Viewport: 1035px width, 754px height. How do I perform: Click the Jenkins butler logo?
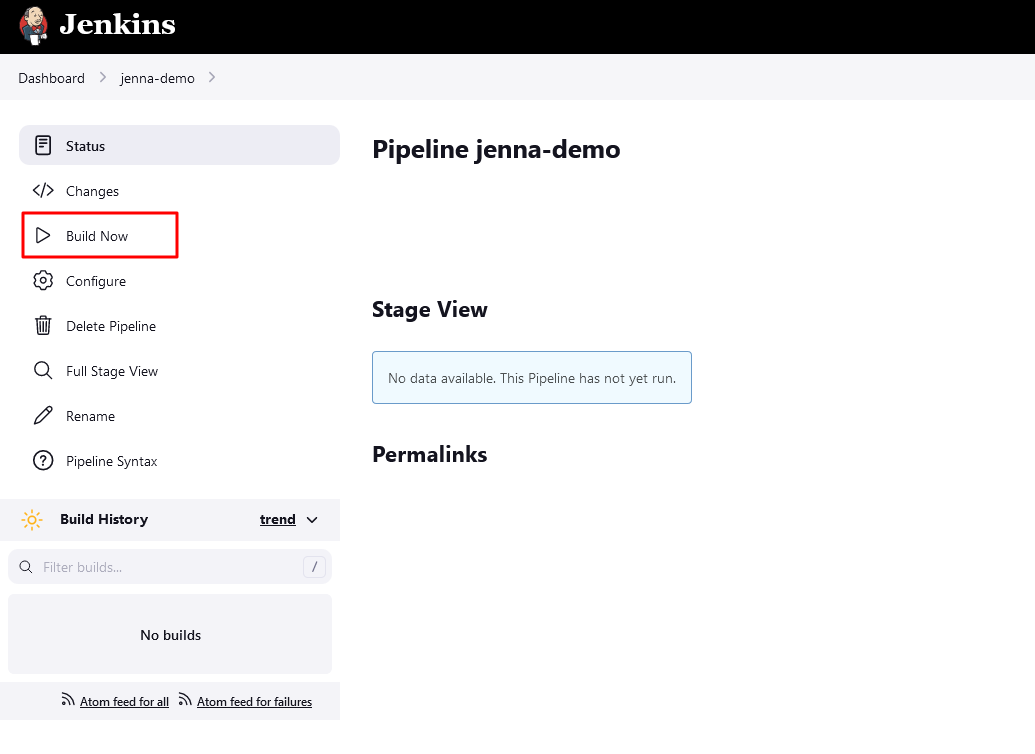(x=34, y=26)
